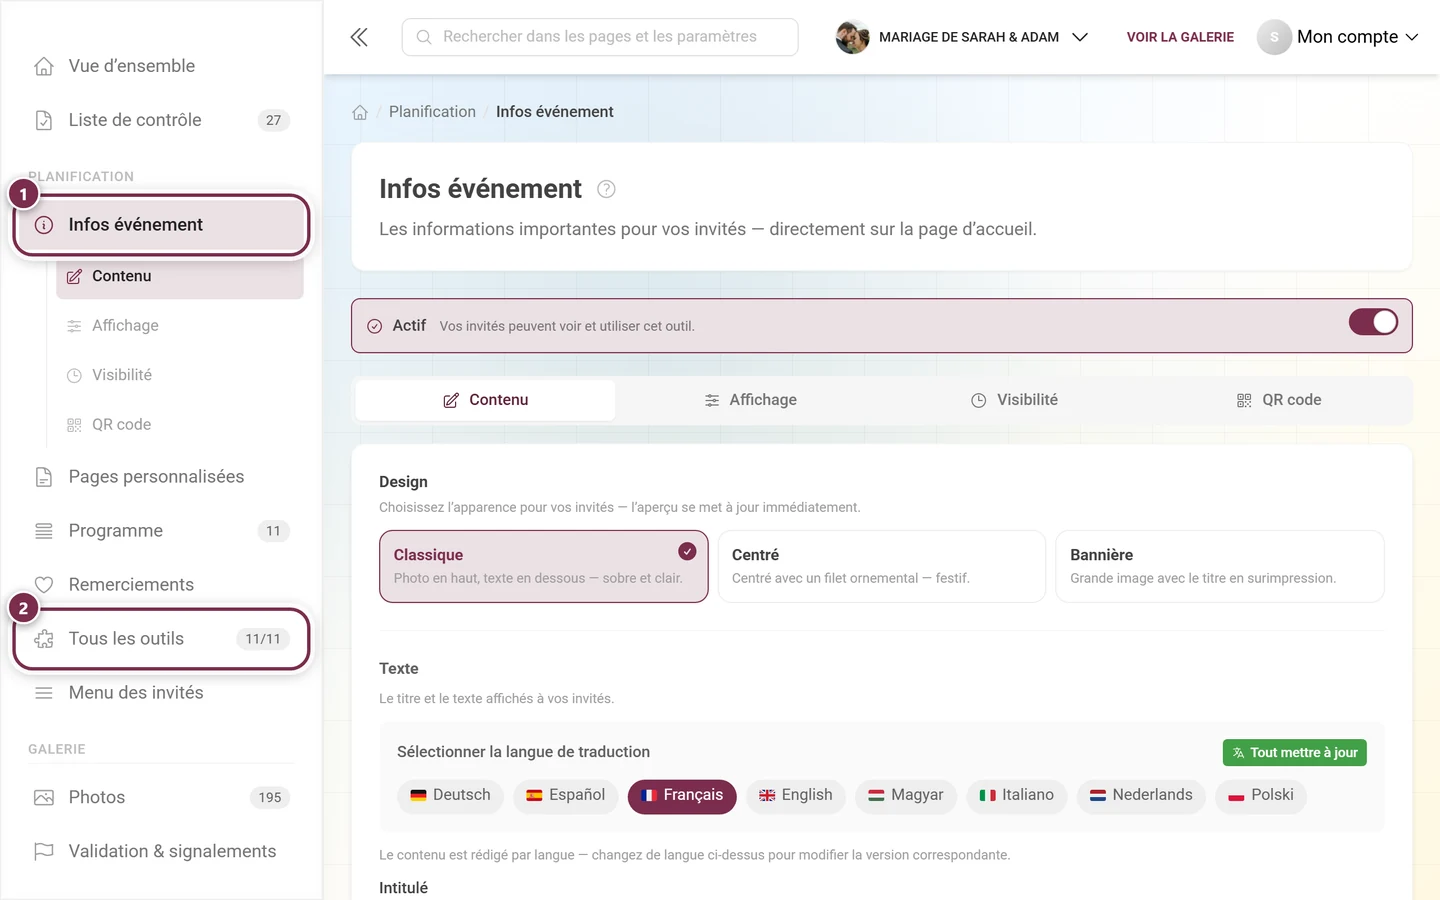The height and width of the screenshot is (900, 1440).
Task: Click the wedding couple avatar thumbnail
Action: coord(853,37)
